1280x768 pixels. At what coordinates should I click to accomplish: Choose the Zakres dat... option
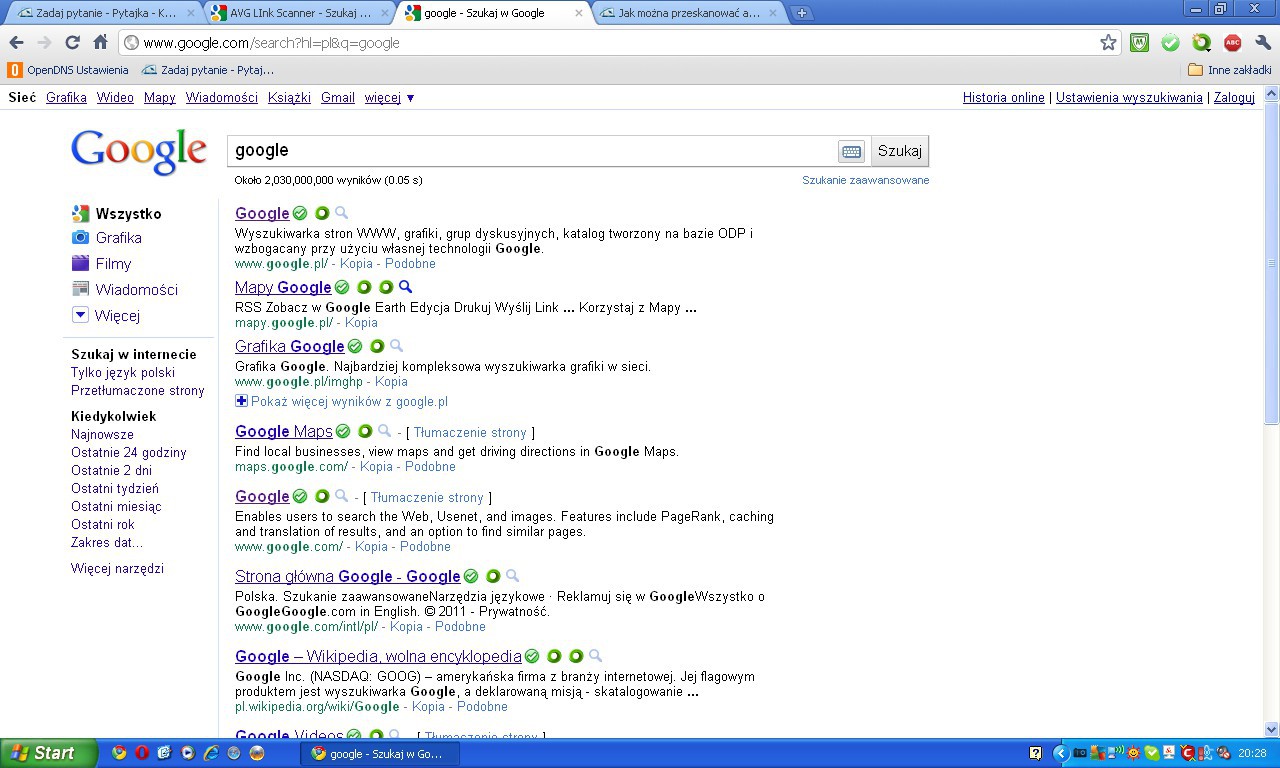[x=107, y=543]
